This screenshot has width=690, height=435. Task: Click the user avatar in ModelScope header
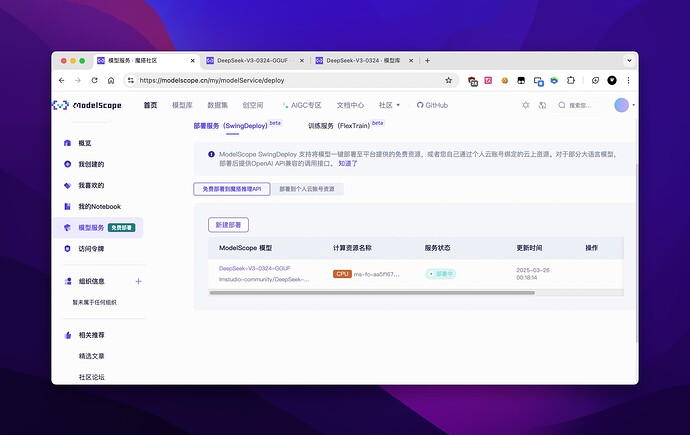(x=621, y=105)
